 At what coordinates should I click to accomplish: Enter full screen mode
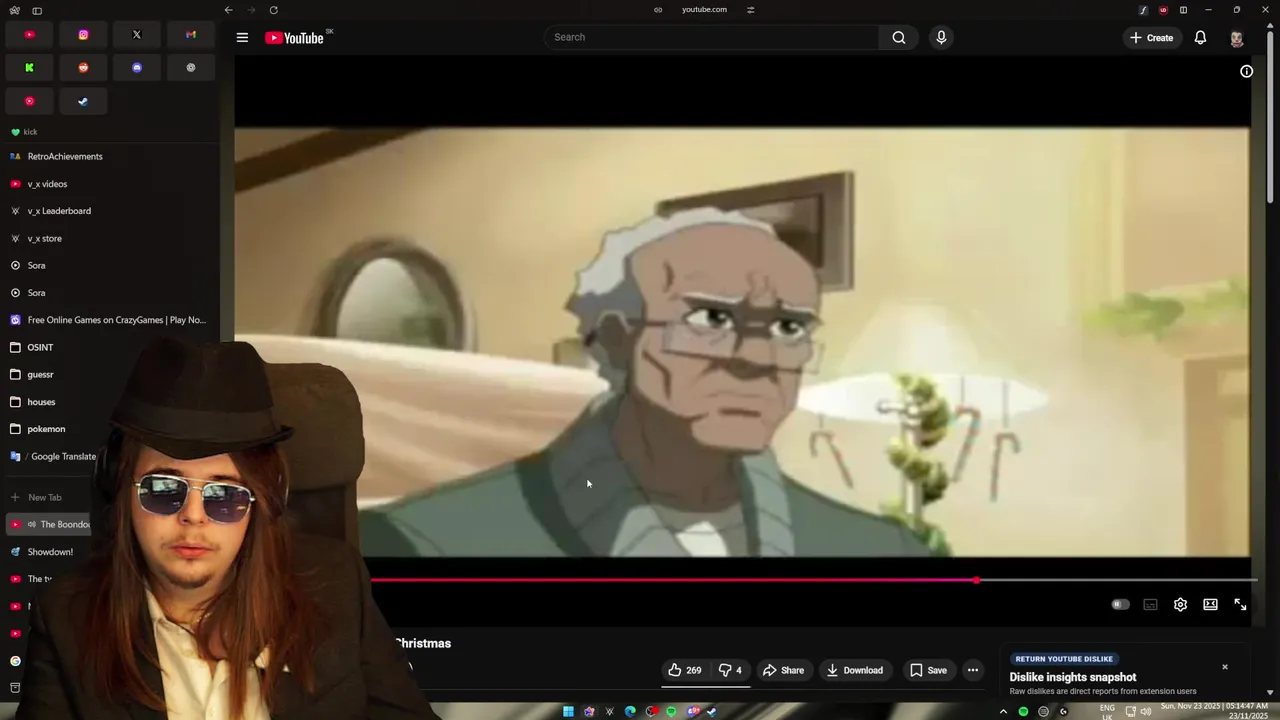tap(1240, 605)
